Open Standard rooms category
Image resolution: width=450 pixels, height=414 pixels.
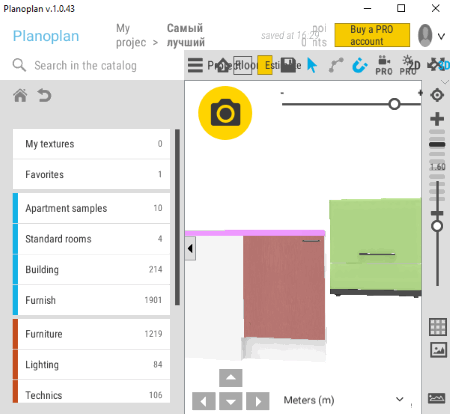tap(91, 239)
